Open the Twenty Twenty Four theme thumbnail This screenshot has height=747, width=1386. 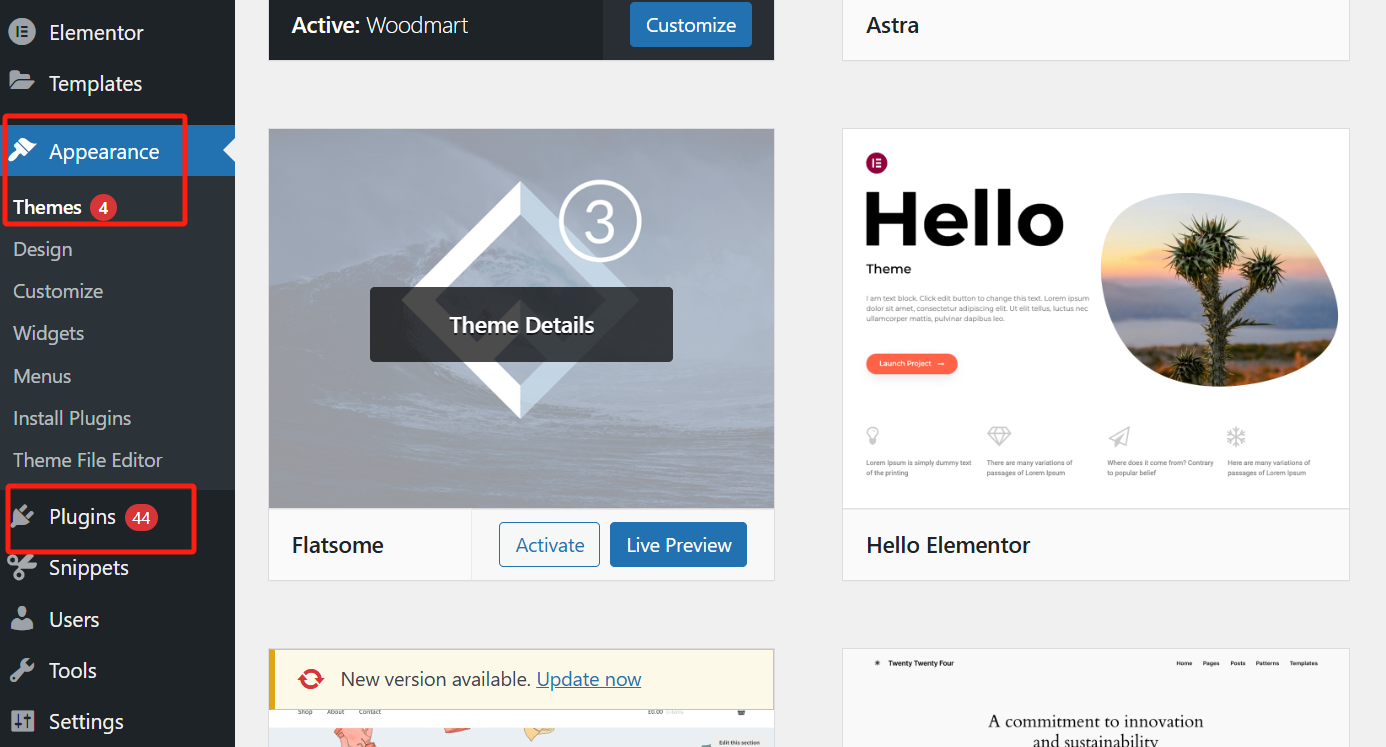click(x=1096, y=698)
